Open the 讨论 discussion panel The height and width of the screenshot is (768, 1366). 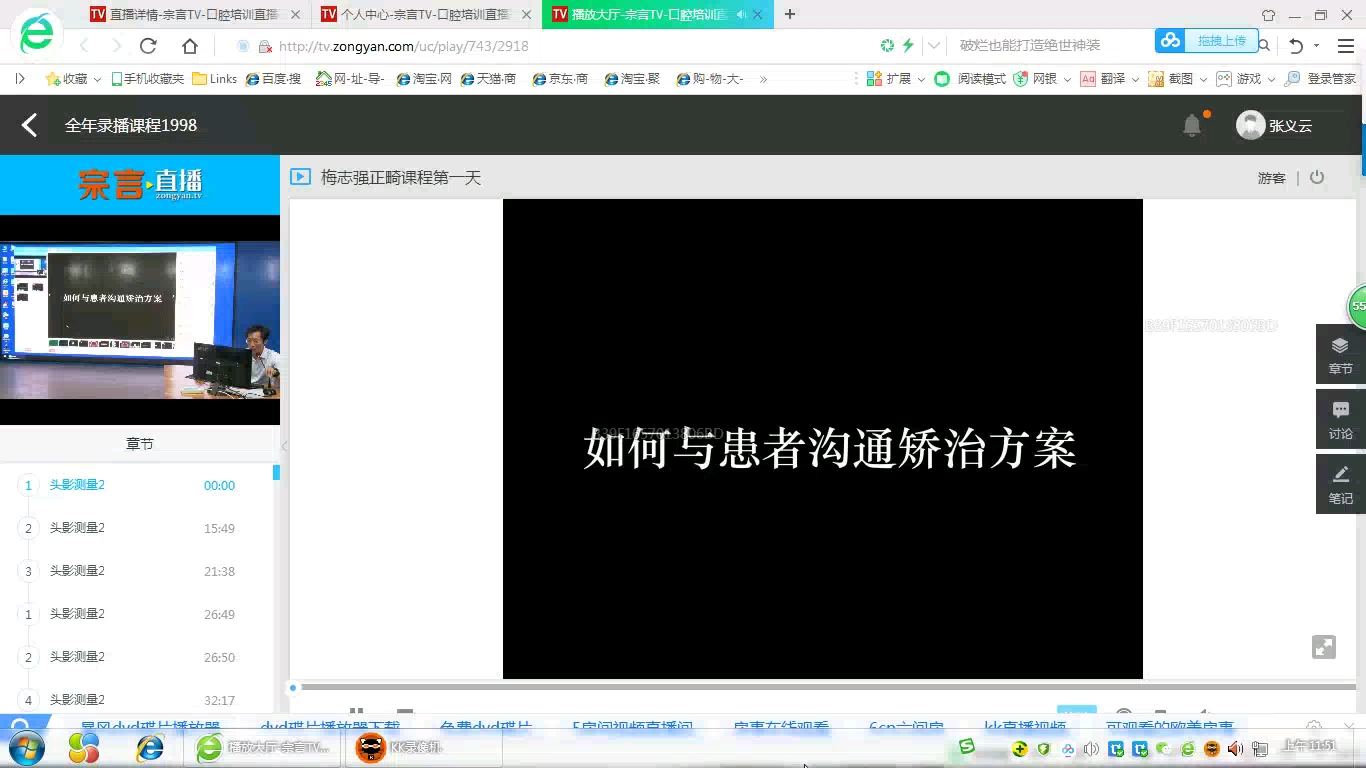pos(1341,420)
